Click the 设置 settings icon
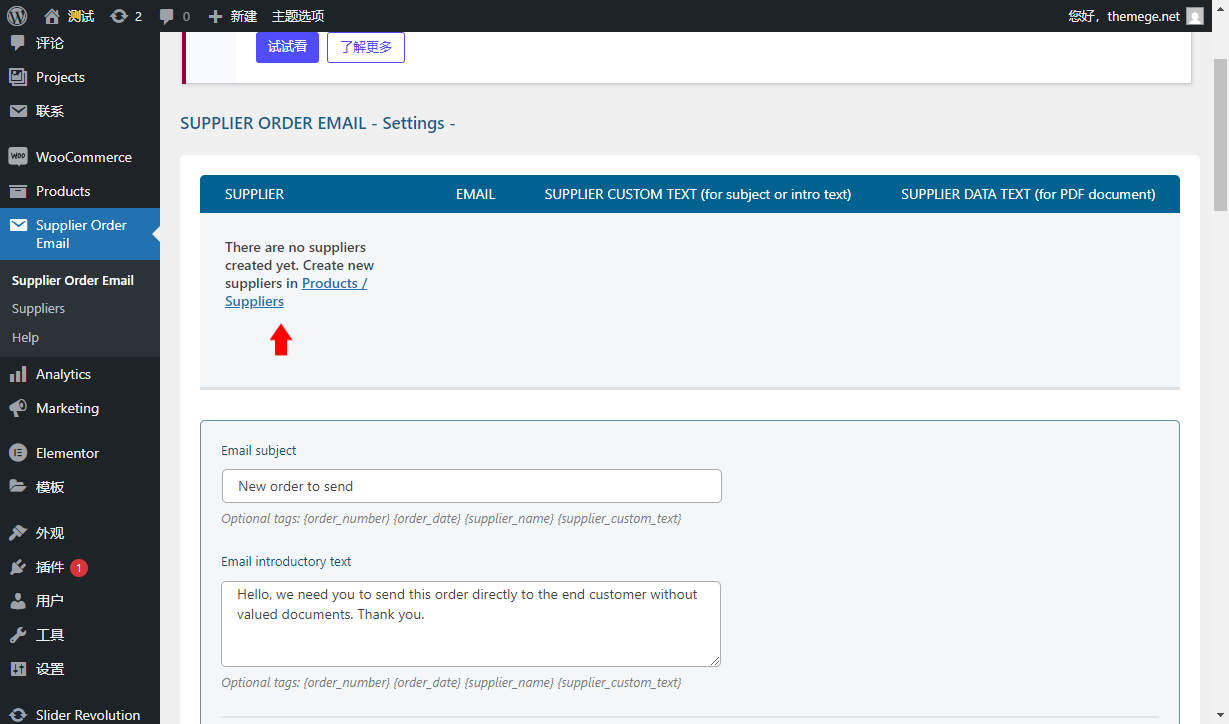This screenshot has height=724, width=1229. 17,669
